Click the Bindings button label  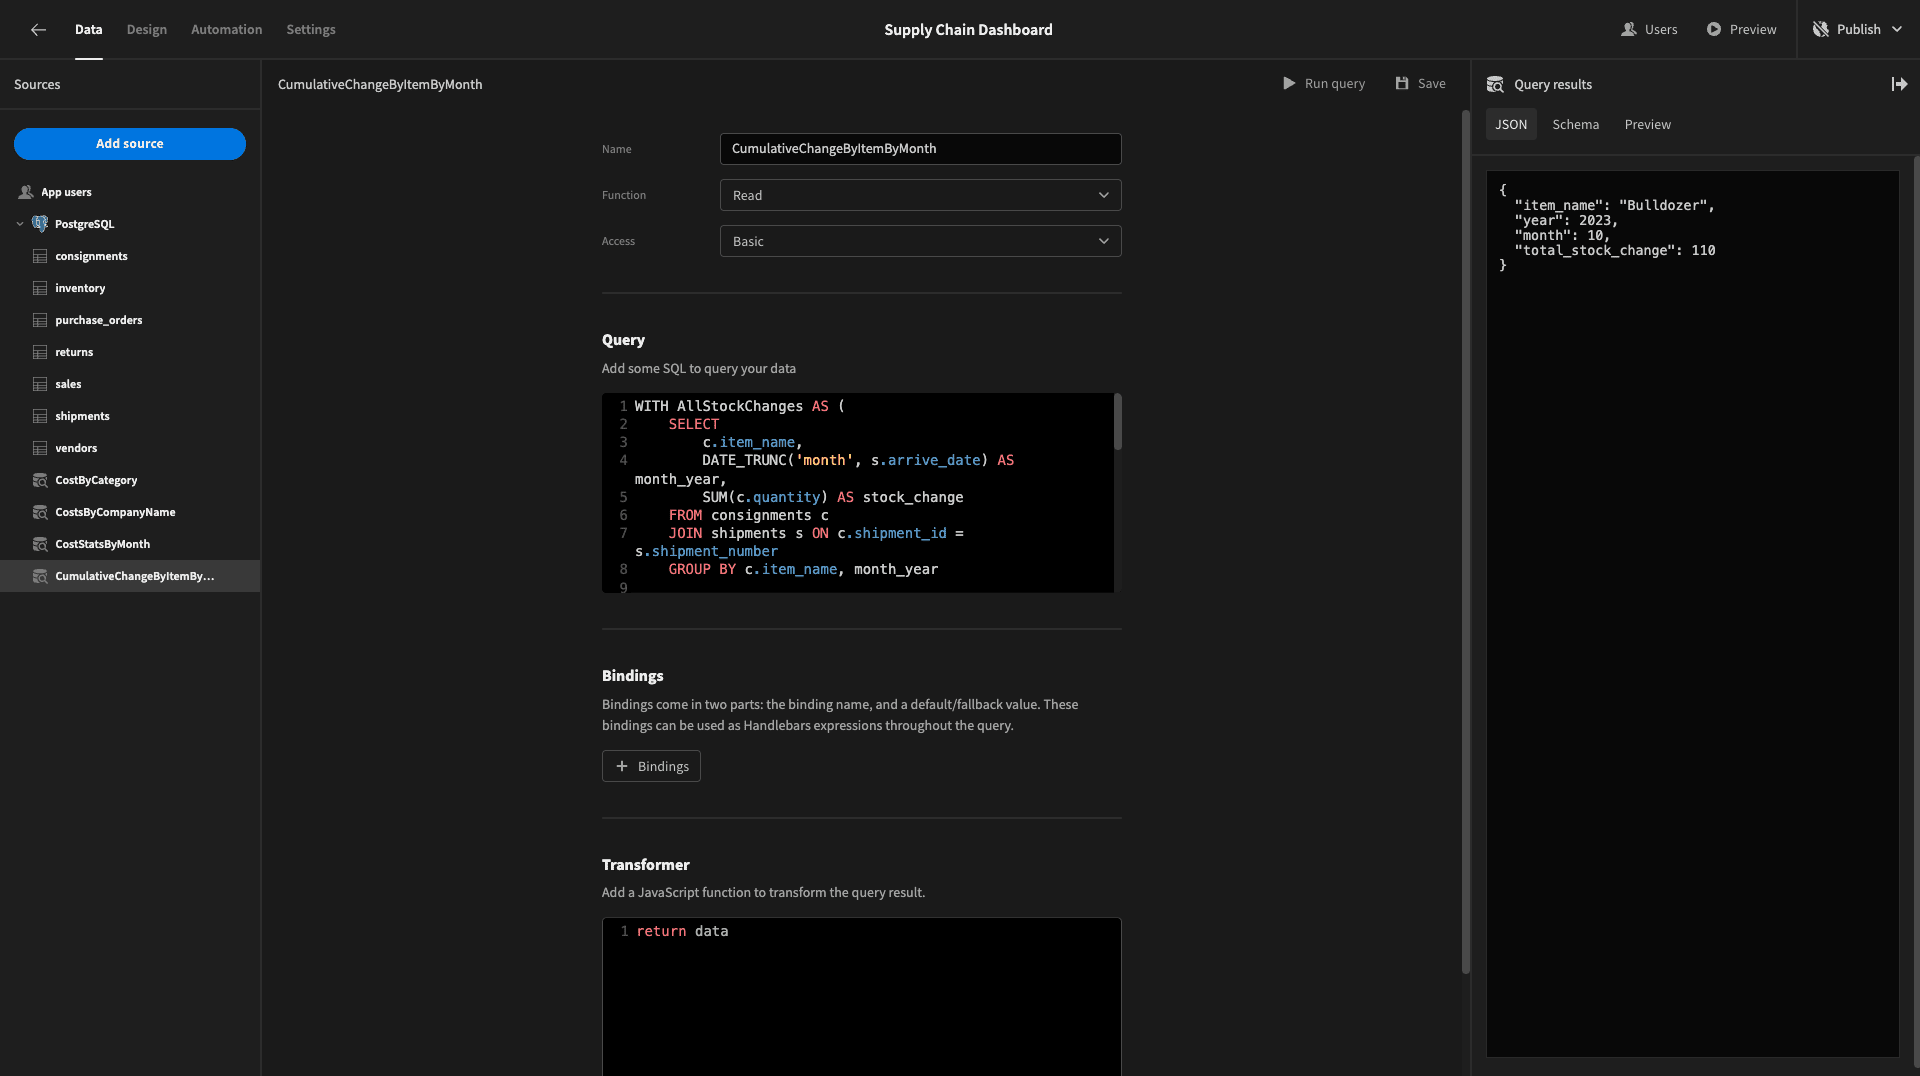click(663, 766)
